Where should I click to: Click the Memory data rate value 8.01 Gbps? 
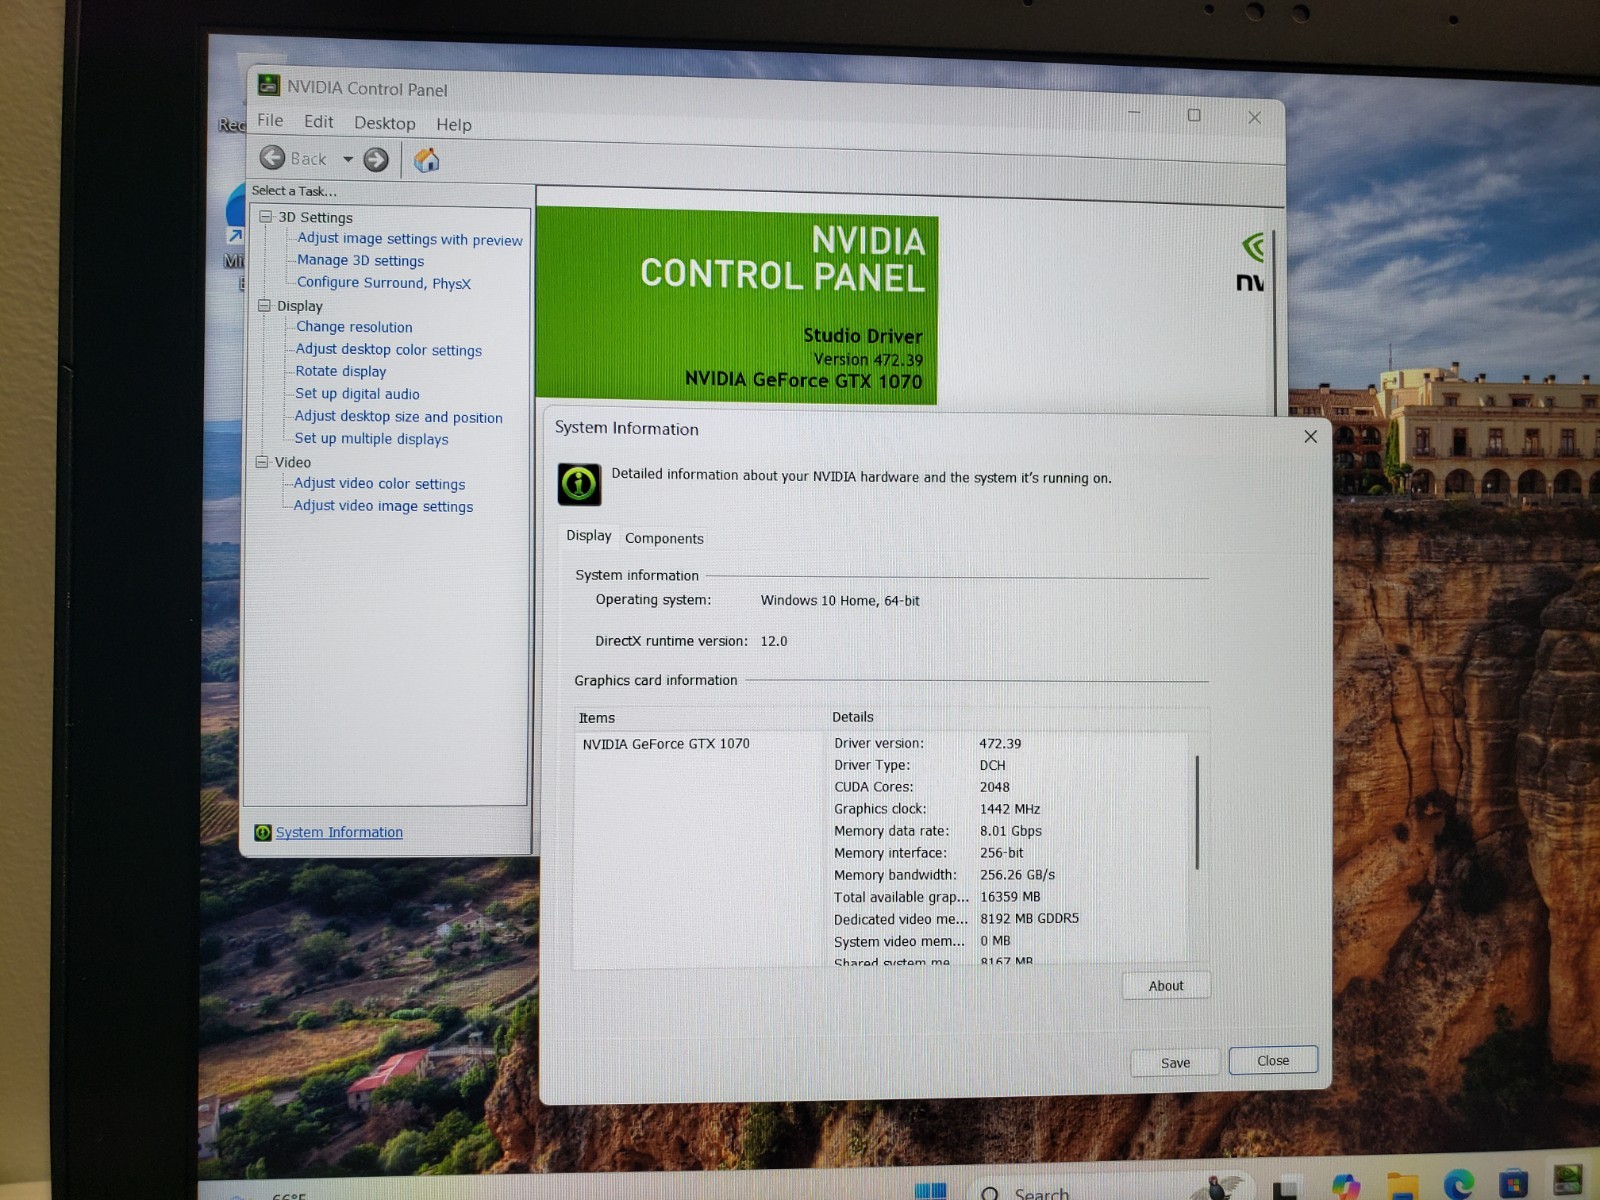1011,831
